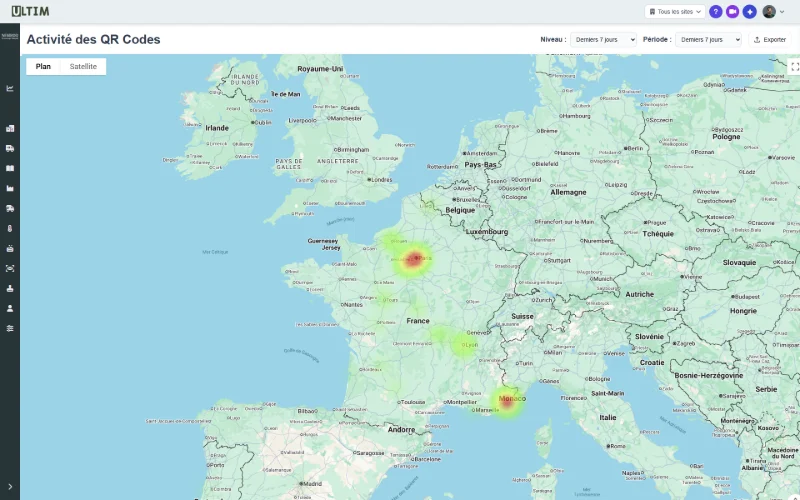800x500 pixels.
Task: Click the ULTIM logo
Action: tap(31, 11)
